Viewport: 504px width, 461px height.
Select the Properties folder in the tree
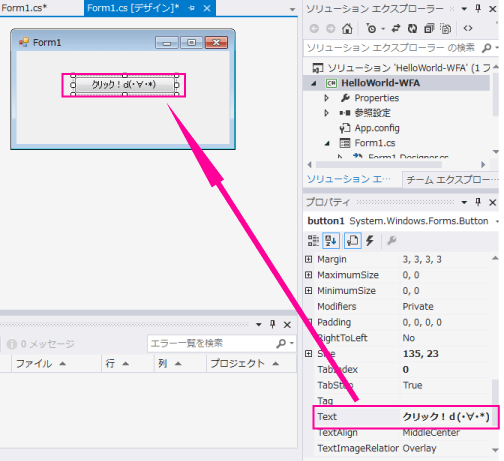tap(376, 98)
